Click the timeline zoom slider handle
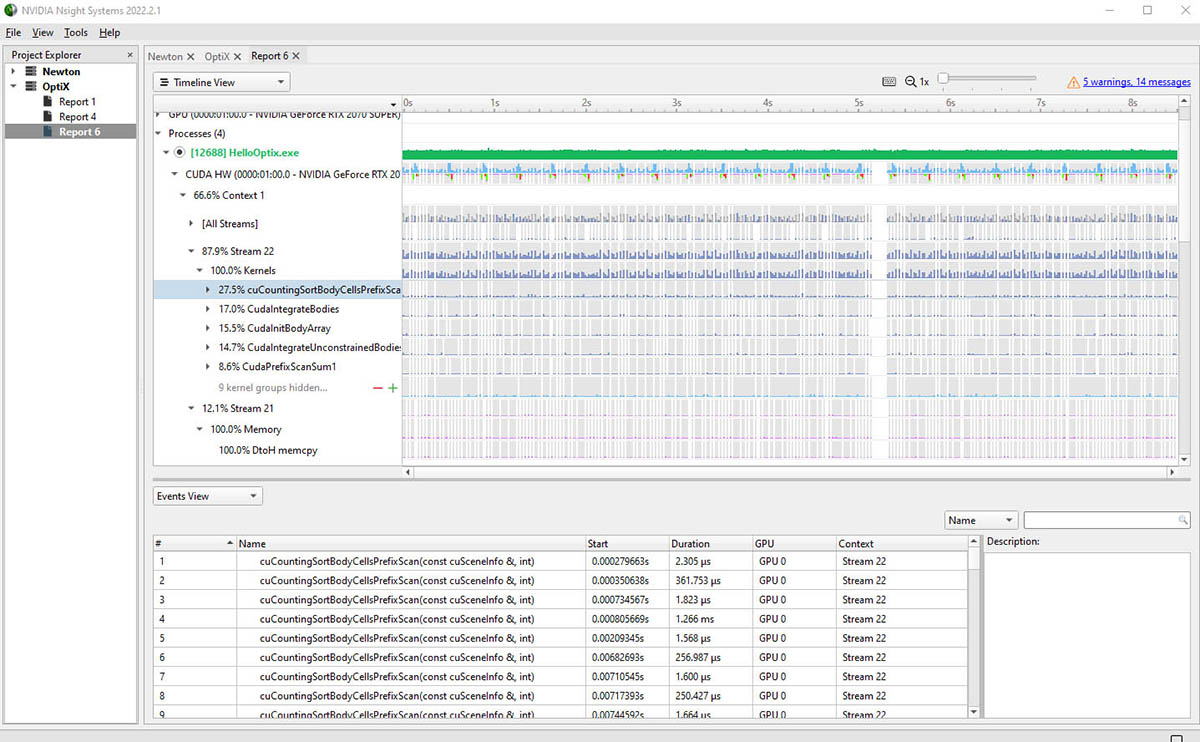Screen dimensions: 1200x742 pos(944,78)
